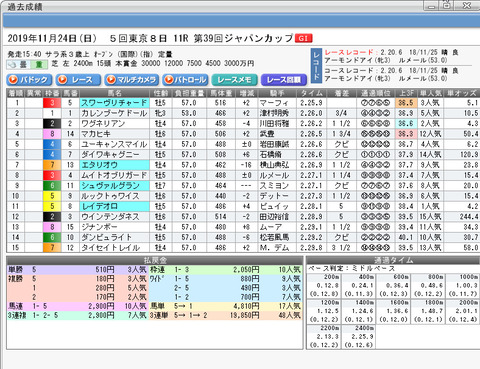Click the race title 第39回ジャパンカップ

coord(243,38)
